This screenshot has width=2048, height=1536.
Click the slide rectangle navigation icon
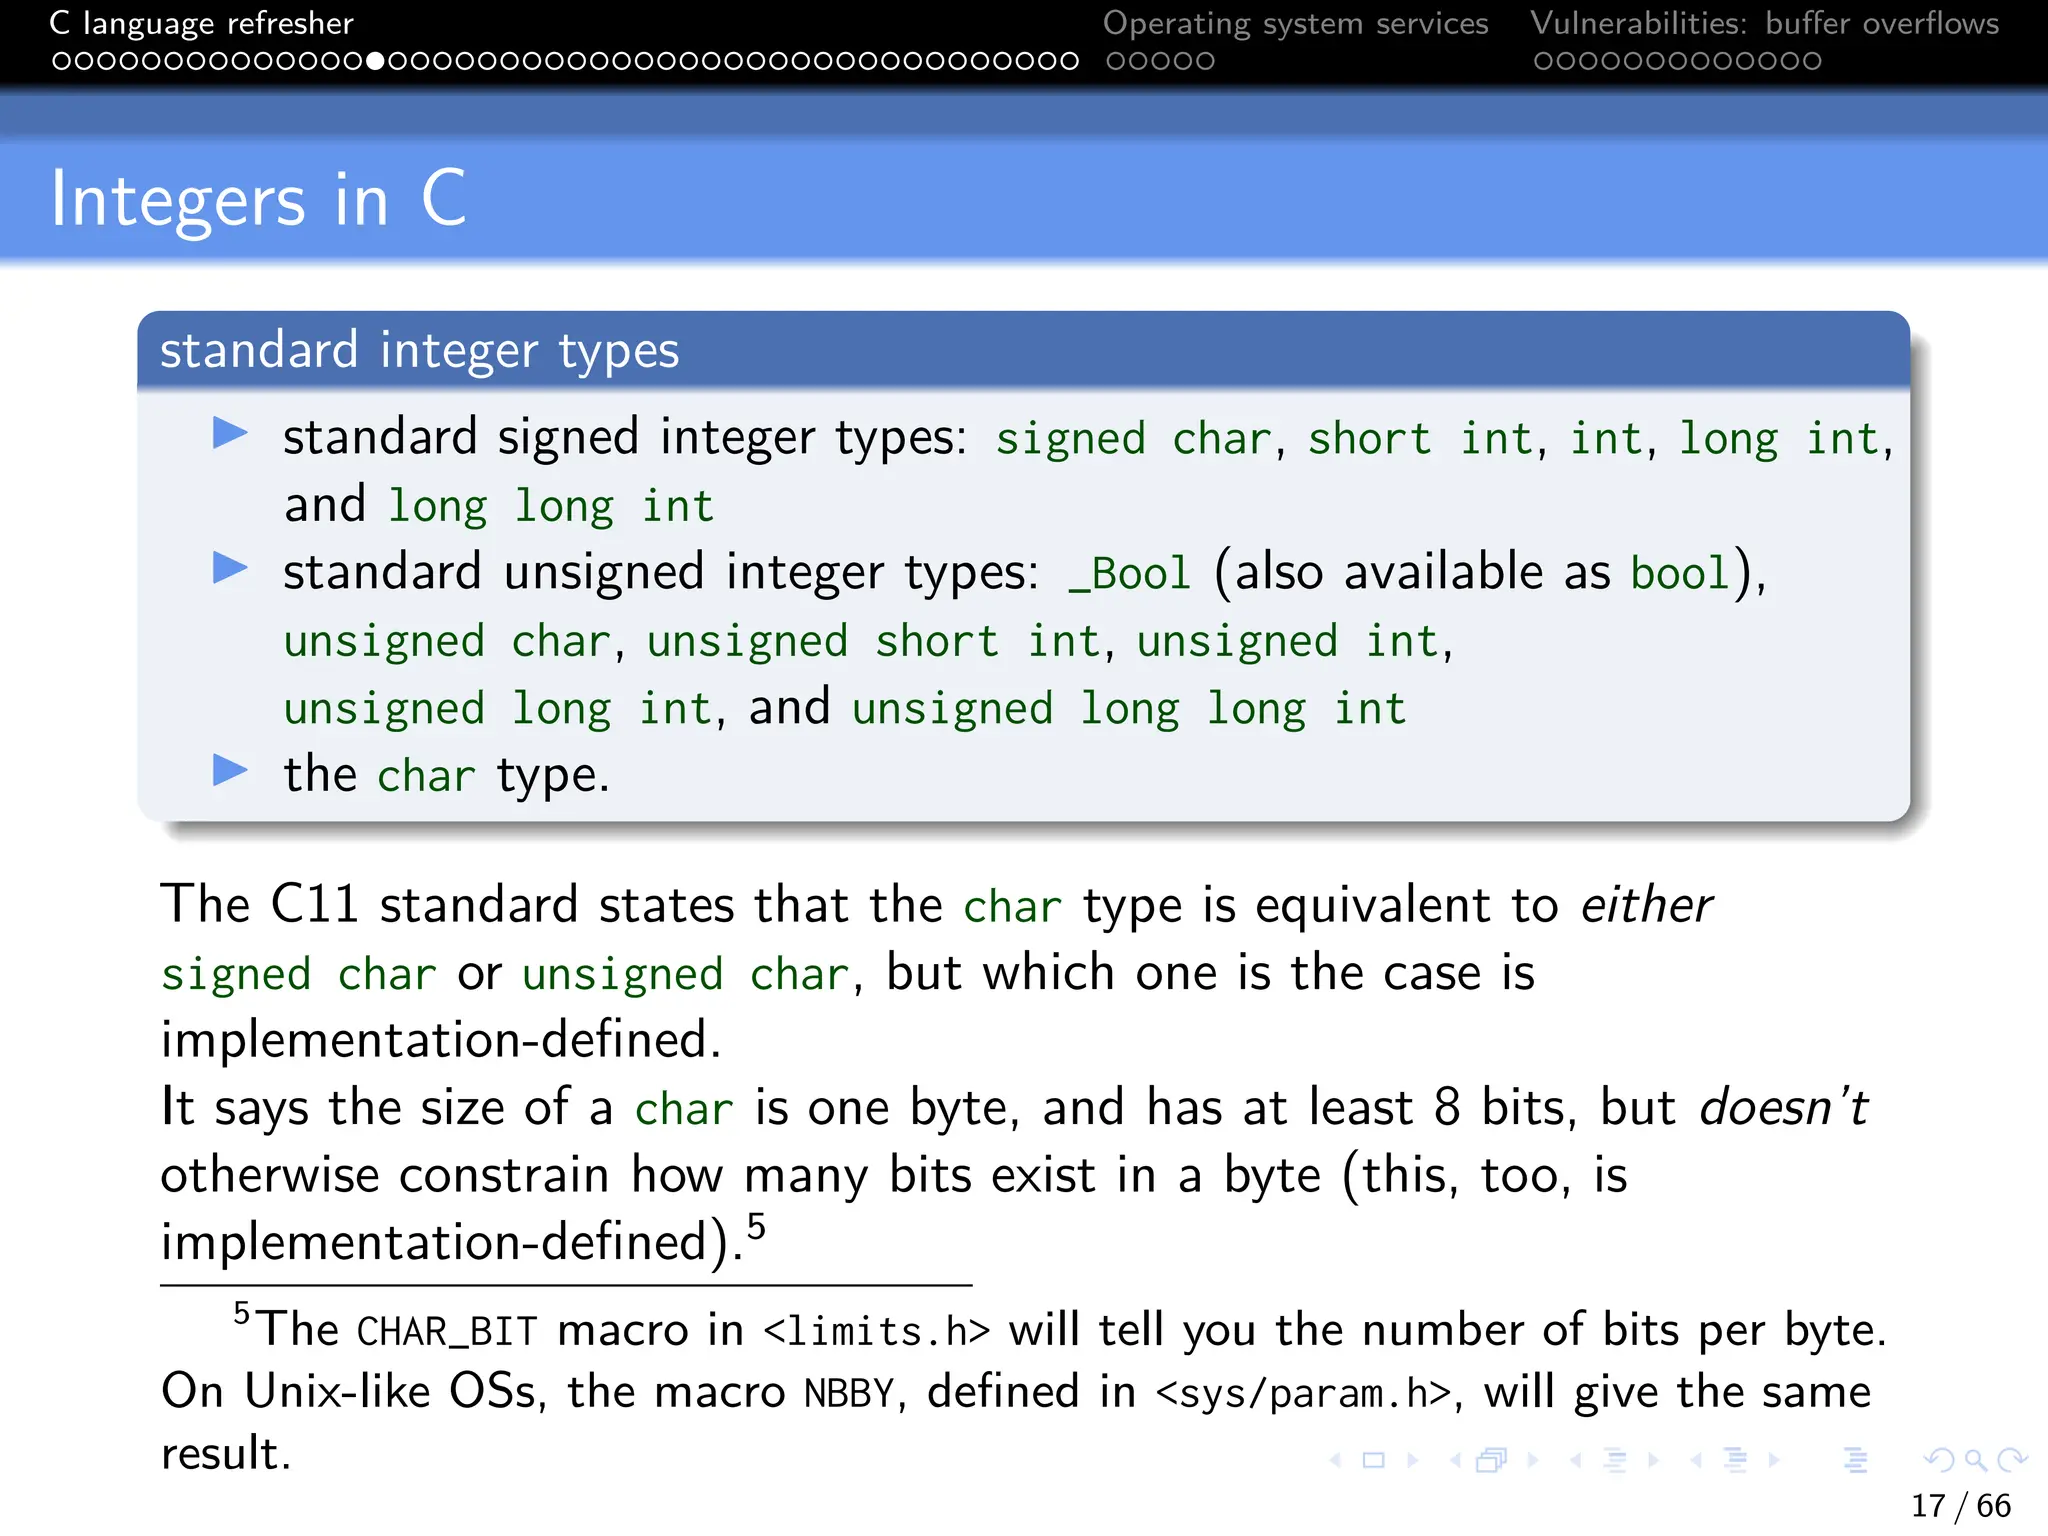[1374, 1461]
